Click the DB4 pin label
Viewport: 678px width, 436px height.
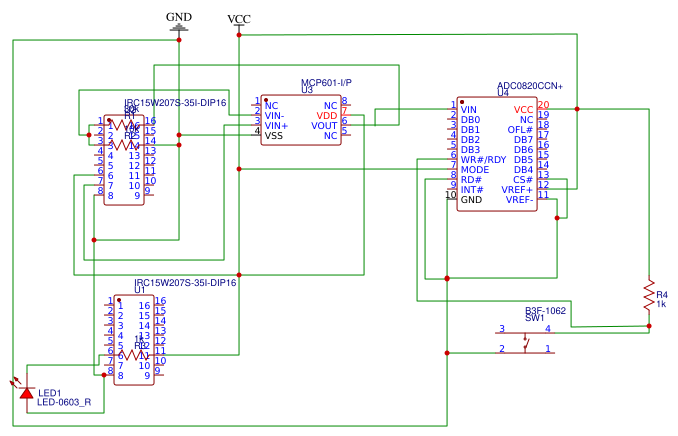point(524,170)
